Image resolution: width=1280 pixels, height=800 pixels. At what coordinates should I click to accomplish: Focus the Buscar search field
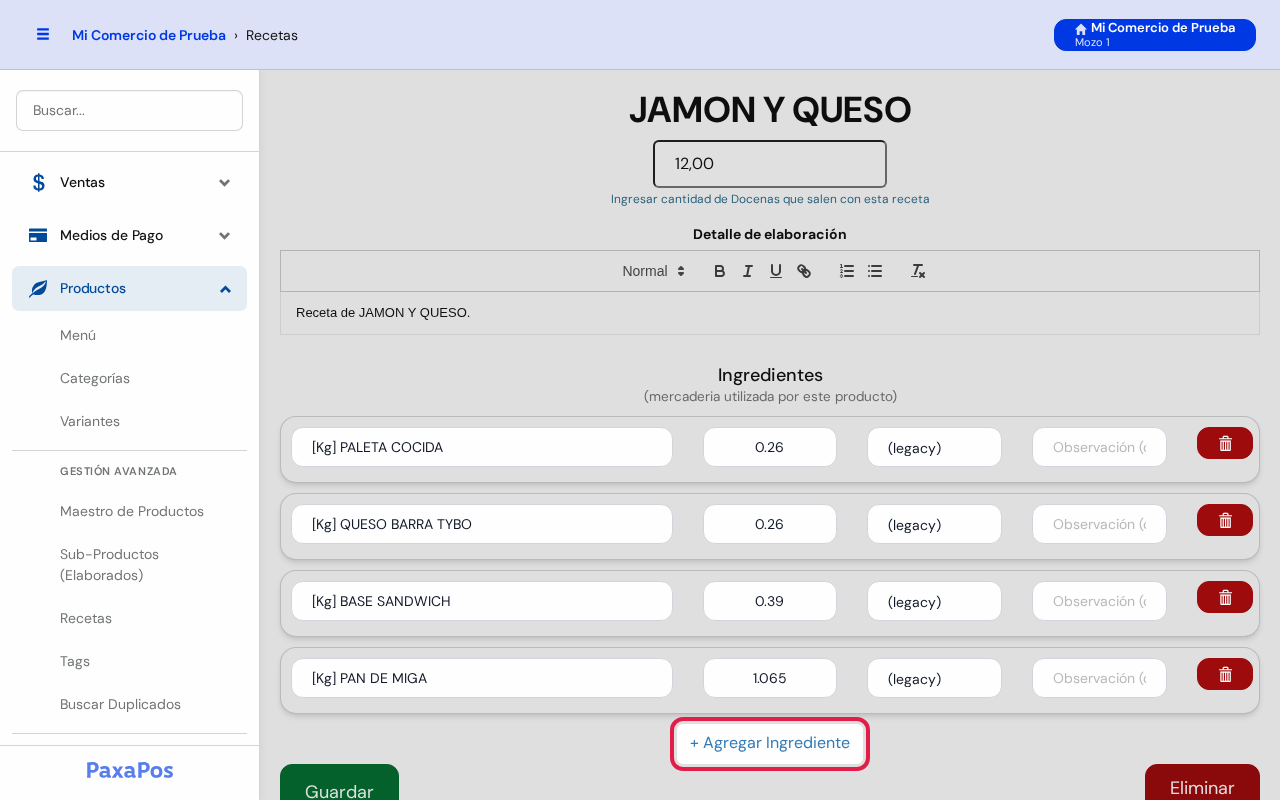tap(129, 110)
